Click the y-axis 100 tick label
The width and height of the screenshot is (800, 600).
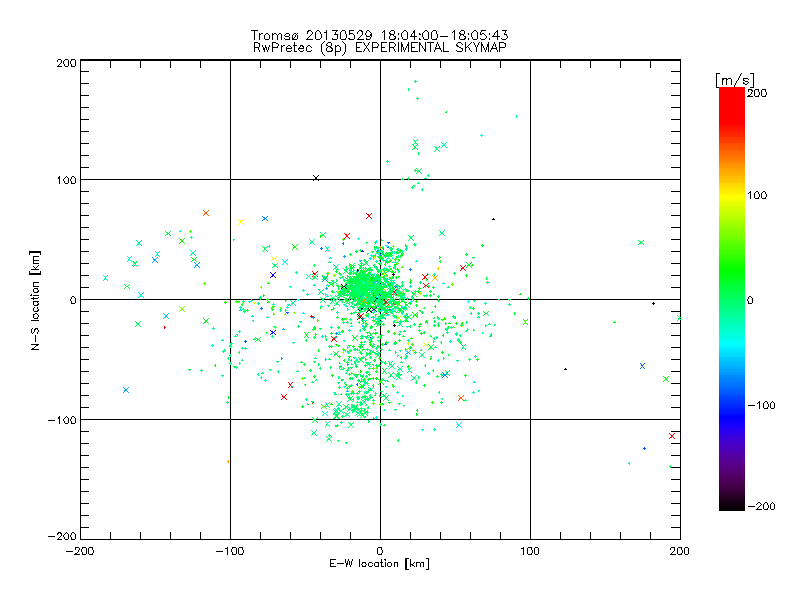tap(66, 180)
